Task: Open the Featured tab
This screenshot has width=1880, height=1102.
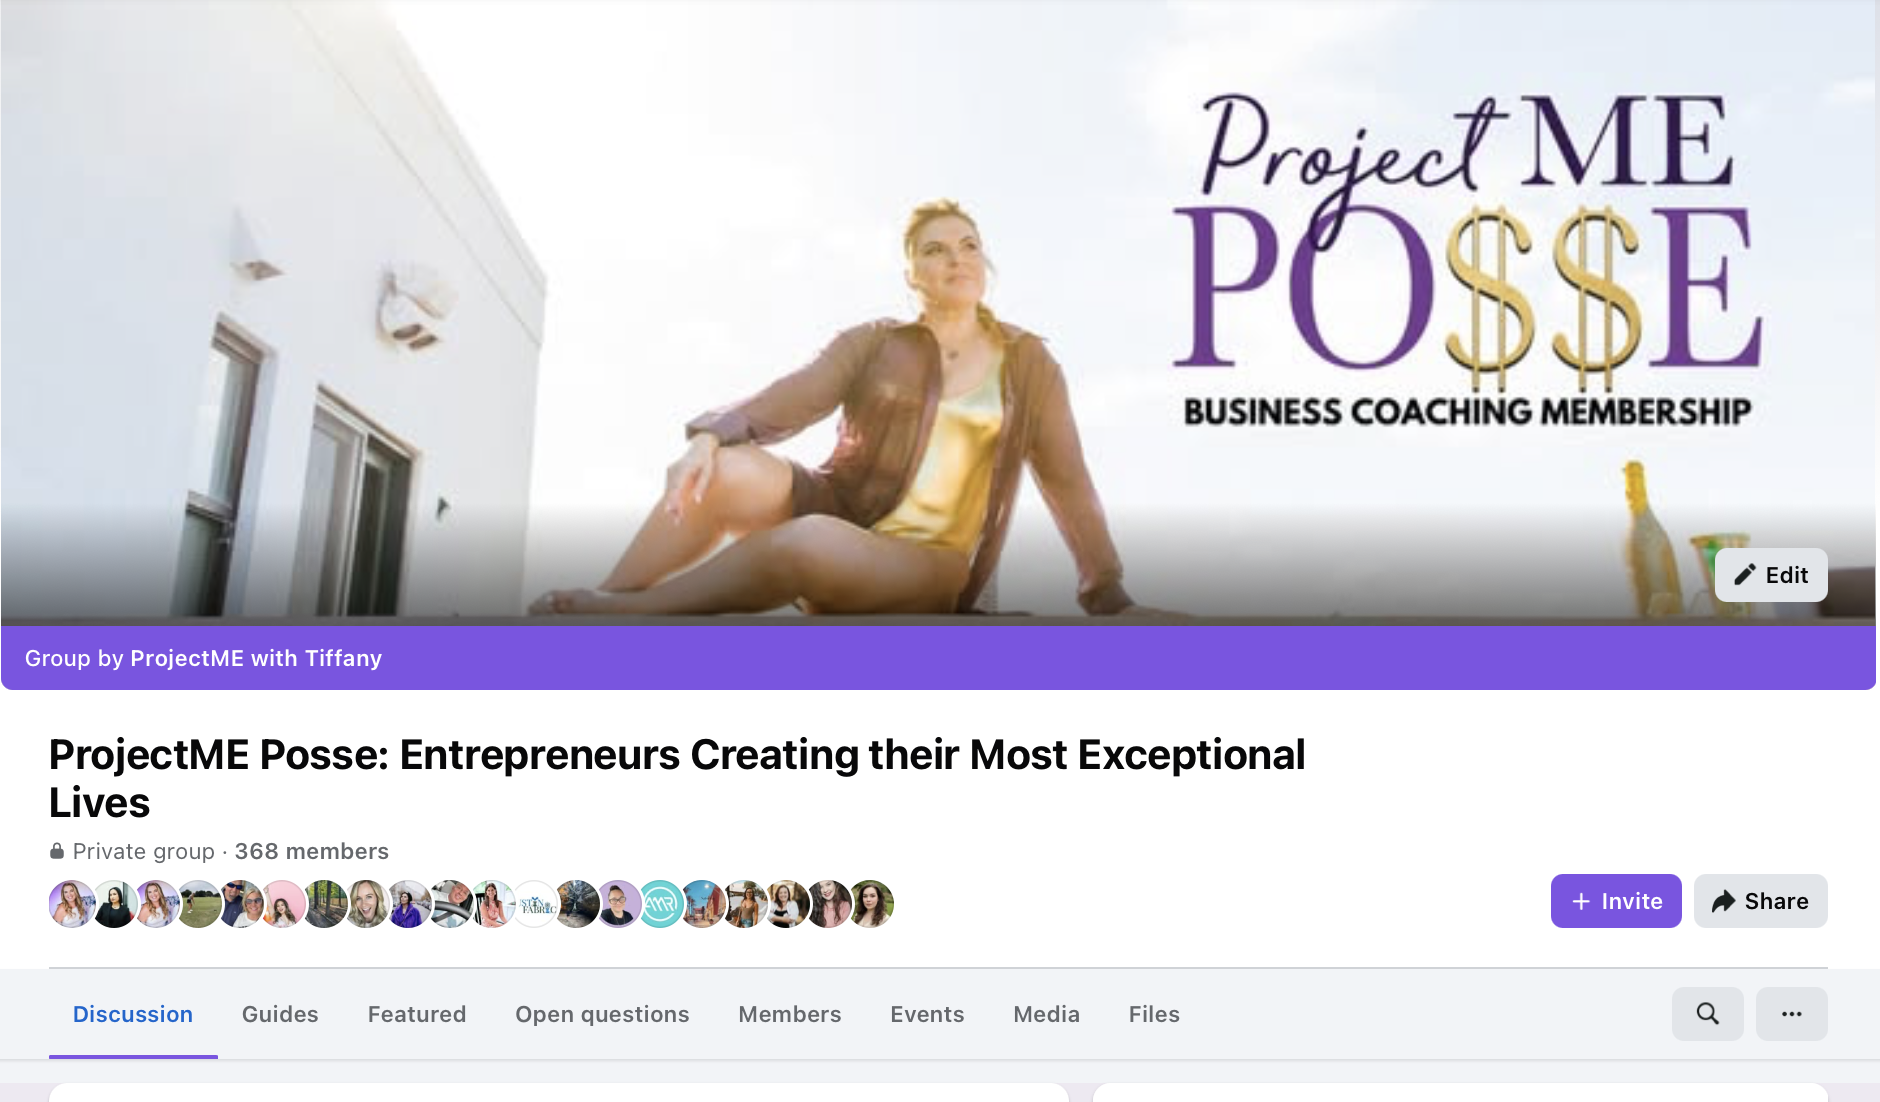Action: click(x=417, y=1014)
